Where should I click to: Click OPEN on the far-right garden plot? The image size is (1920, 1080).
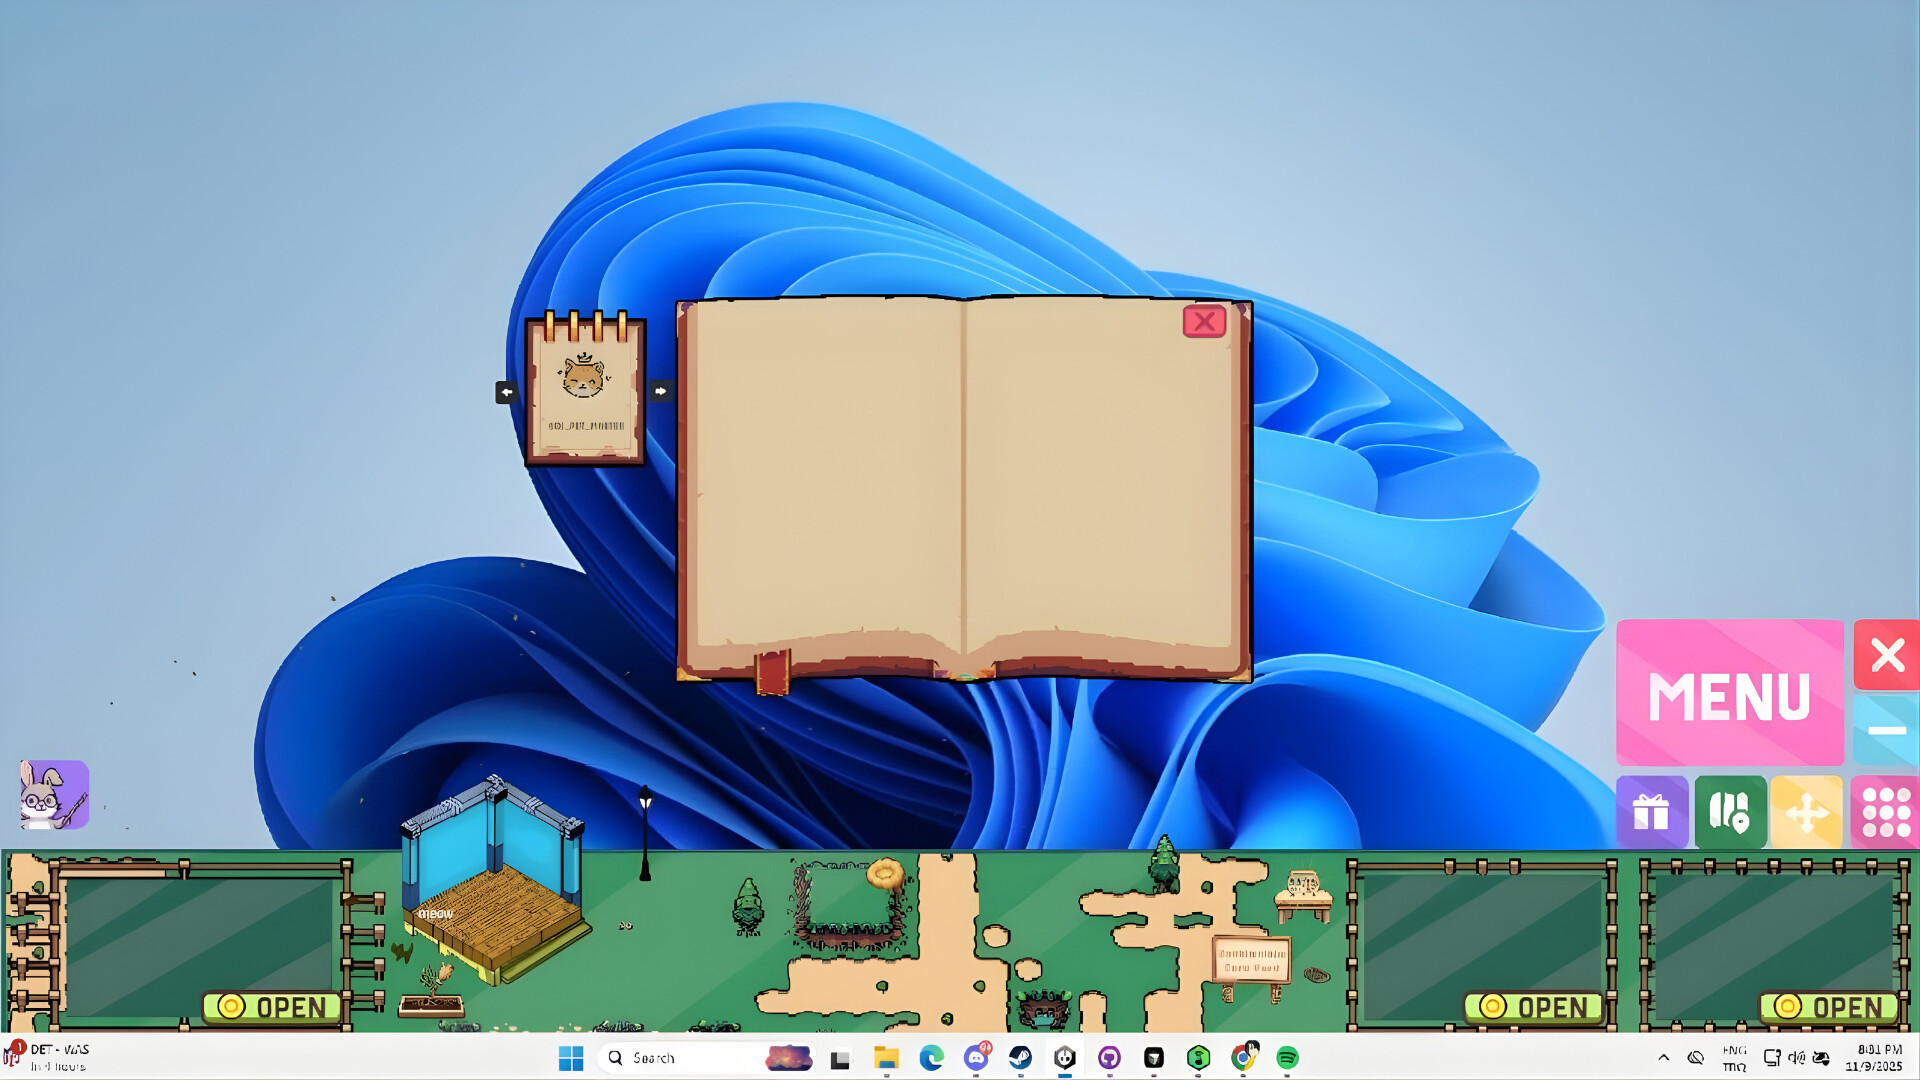1829,1007
